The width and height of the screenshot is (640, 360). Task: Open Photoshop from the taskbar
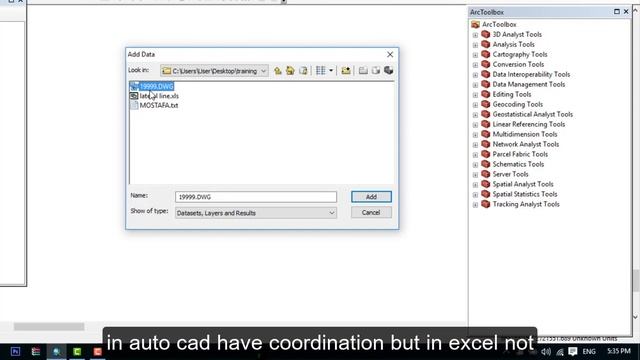(x=15, y=351)
